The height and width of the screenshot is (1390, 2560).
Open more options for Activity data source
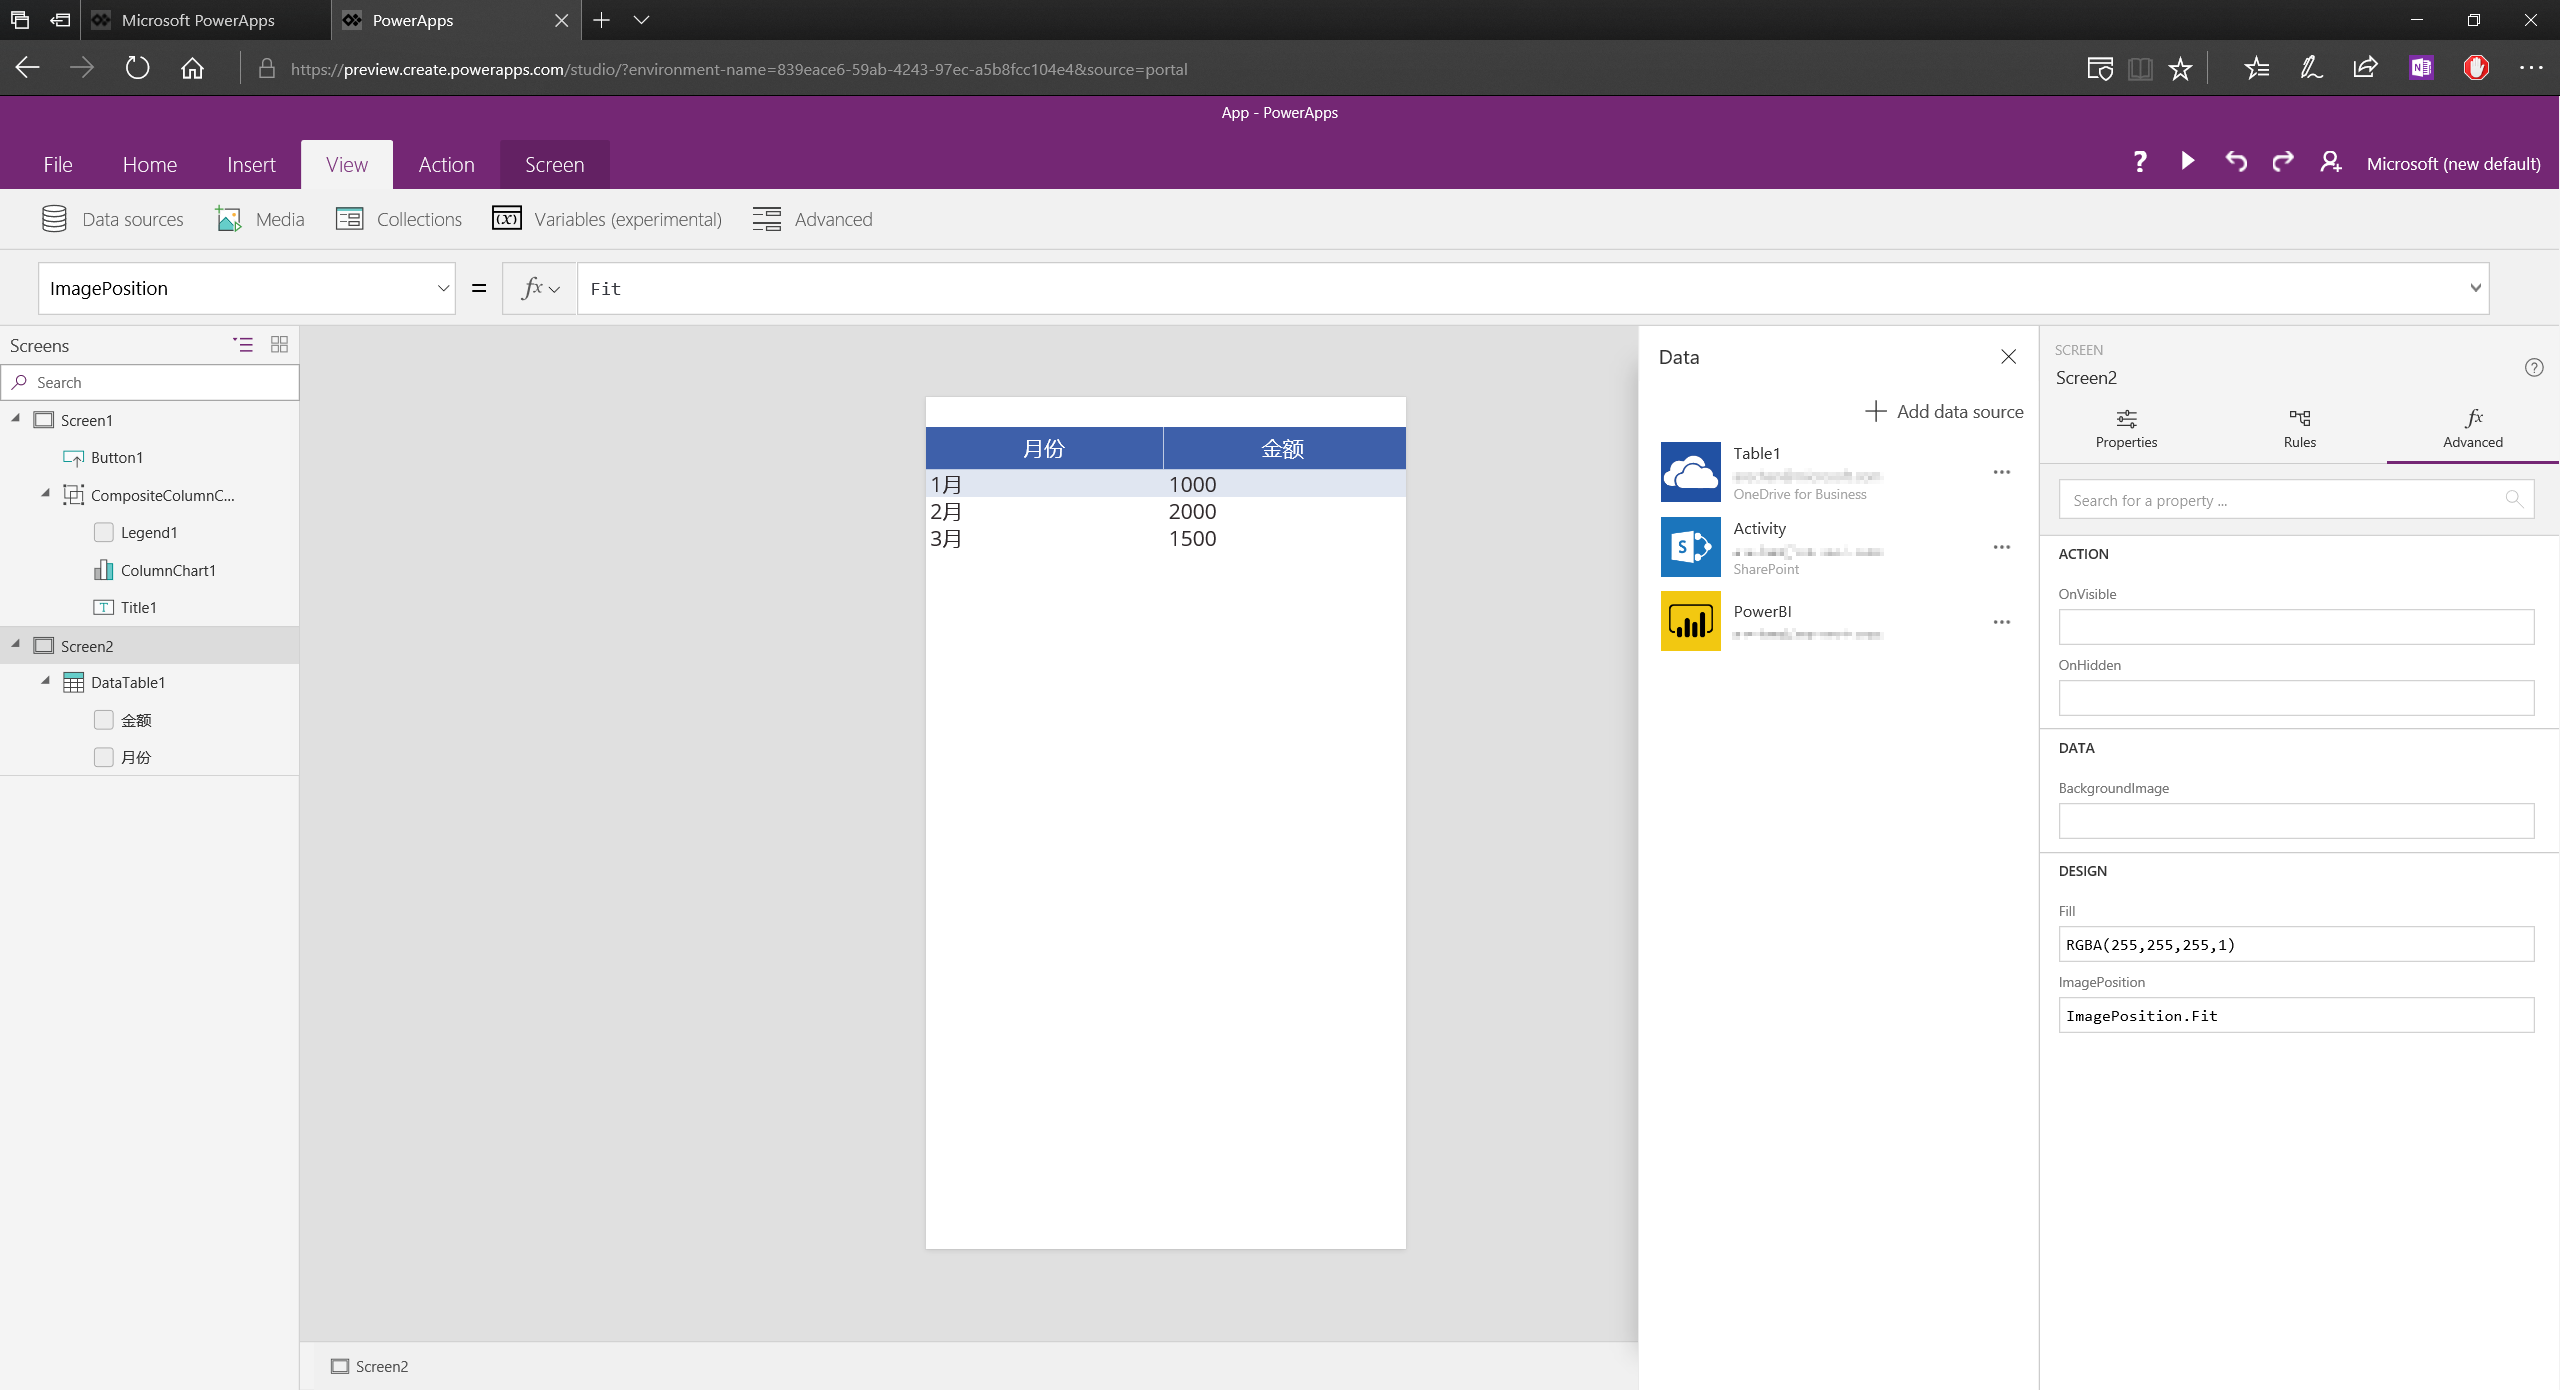pos(2001,547)
